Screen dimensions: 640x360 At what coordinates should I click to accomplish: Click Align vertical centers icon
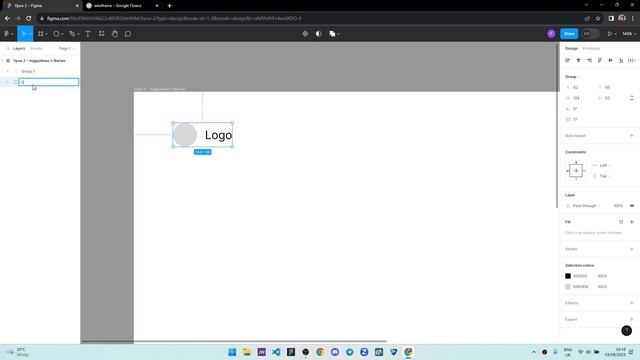(x=611, y=60)
